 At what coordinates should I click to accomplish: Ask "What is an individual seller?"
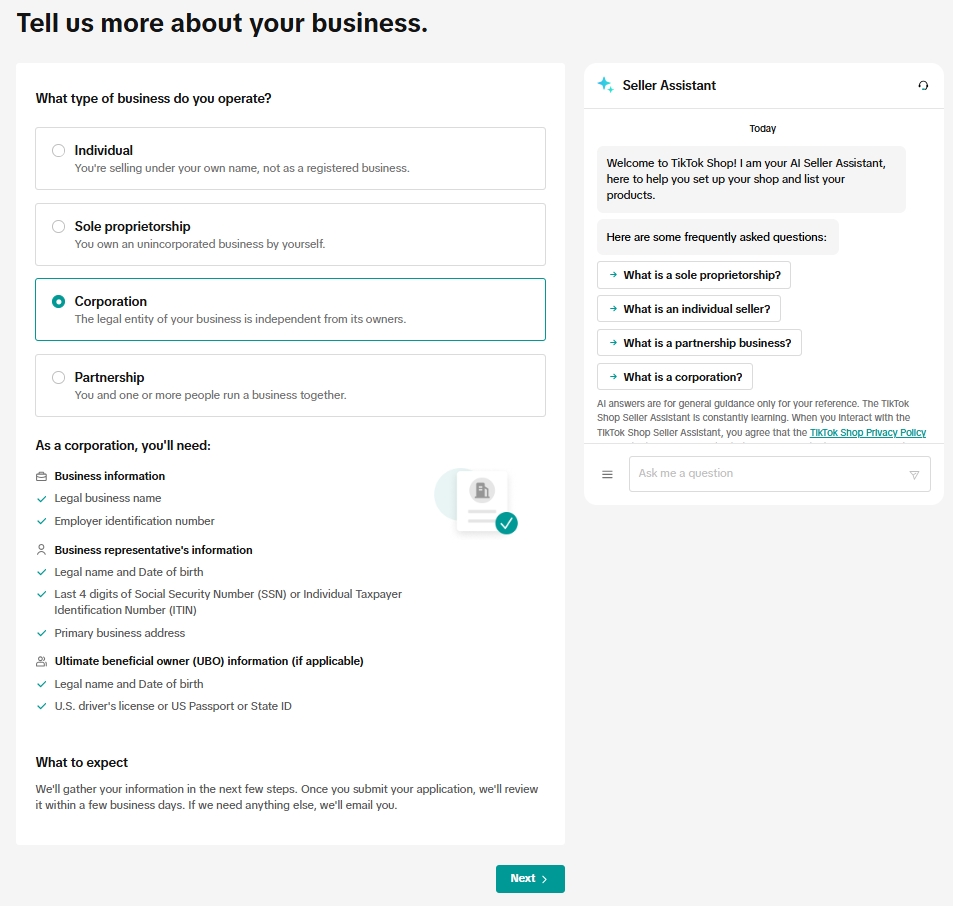[x=688, y=309]
